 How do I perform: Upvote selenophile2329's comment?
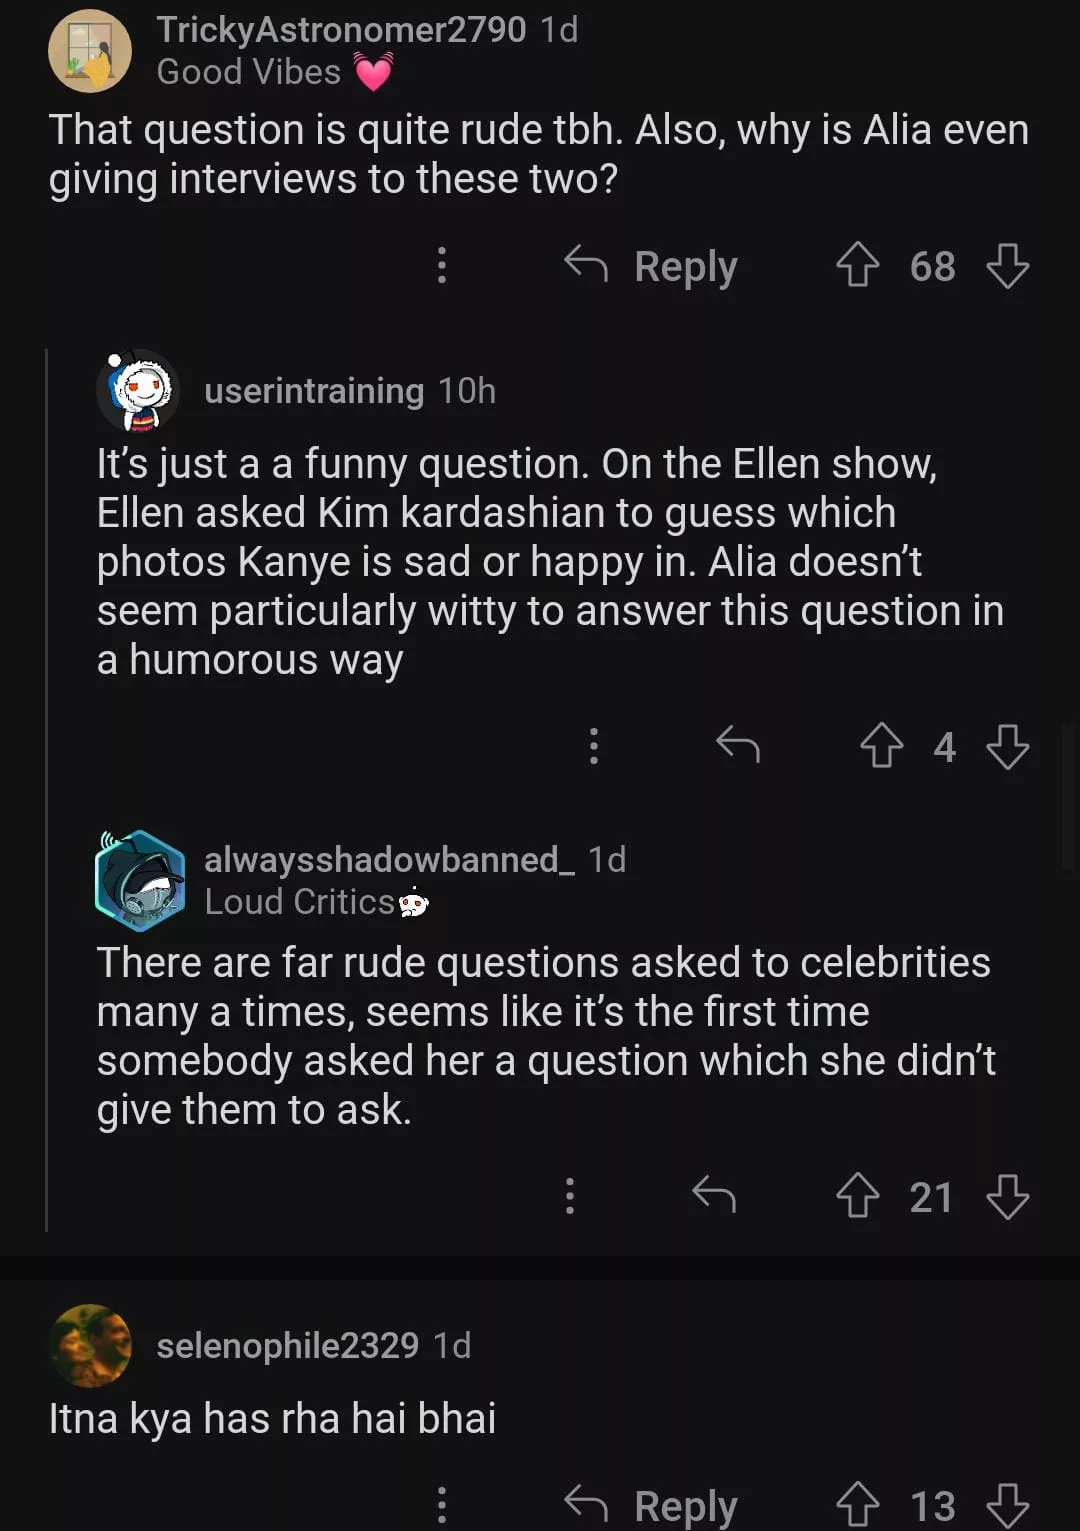857,1505
